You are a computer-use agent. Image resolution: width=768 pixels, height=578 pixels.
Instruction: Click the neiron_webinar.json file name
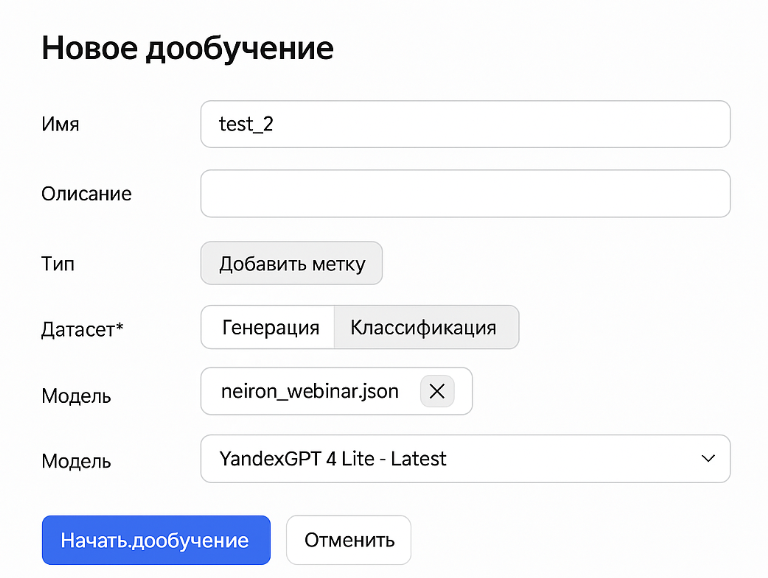point(309,392)
